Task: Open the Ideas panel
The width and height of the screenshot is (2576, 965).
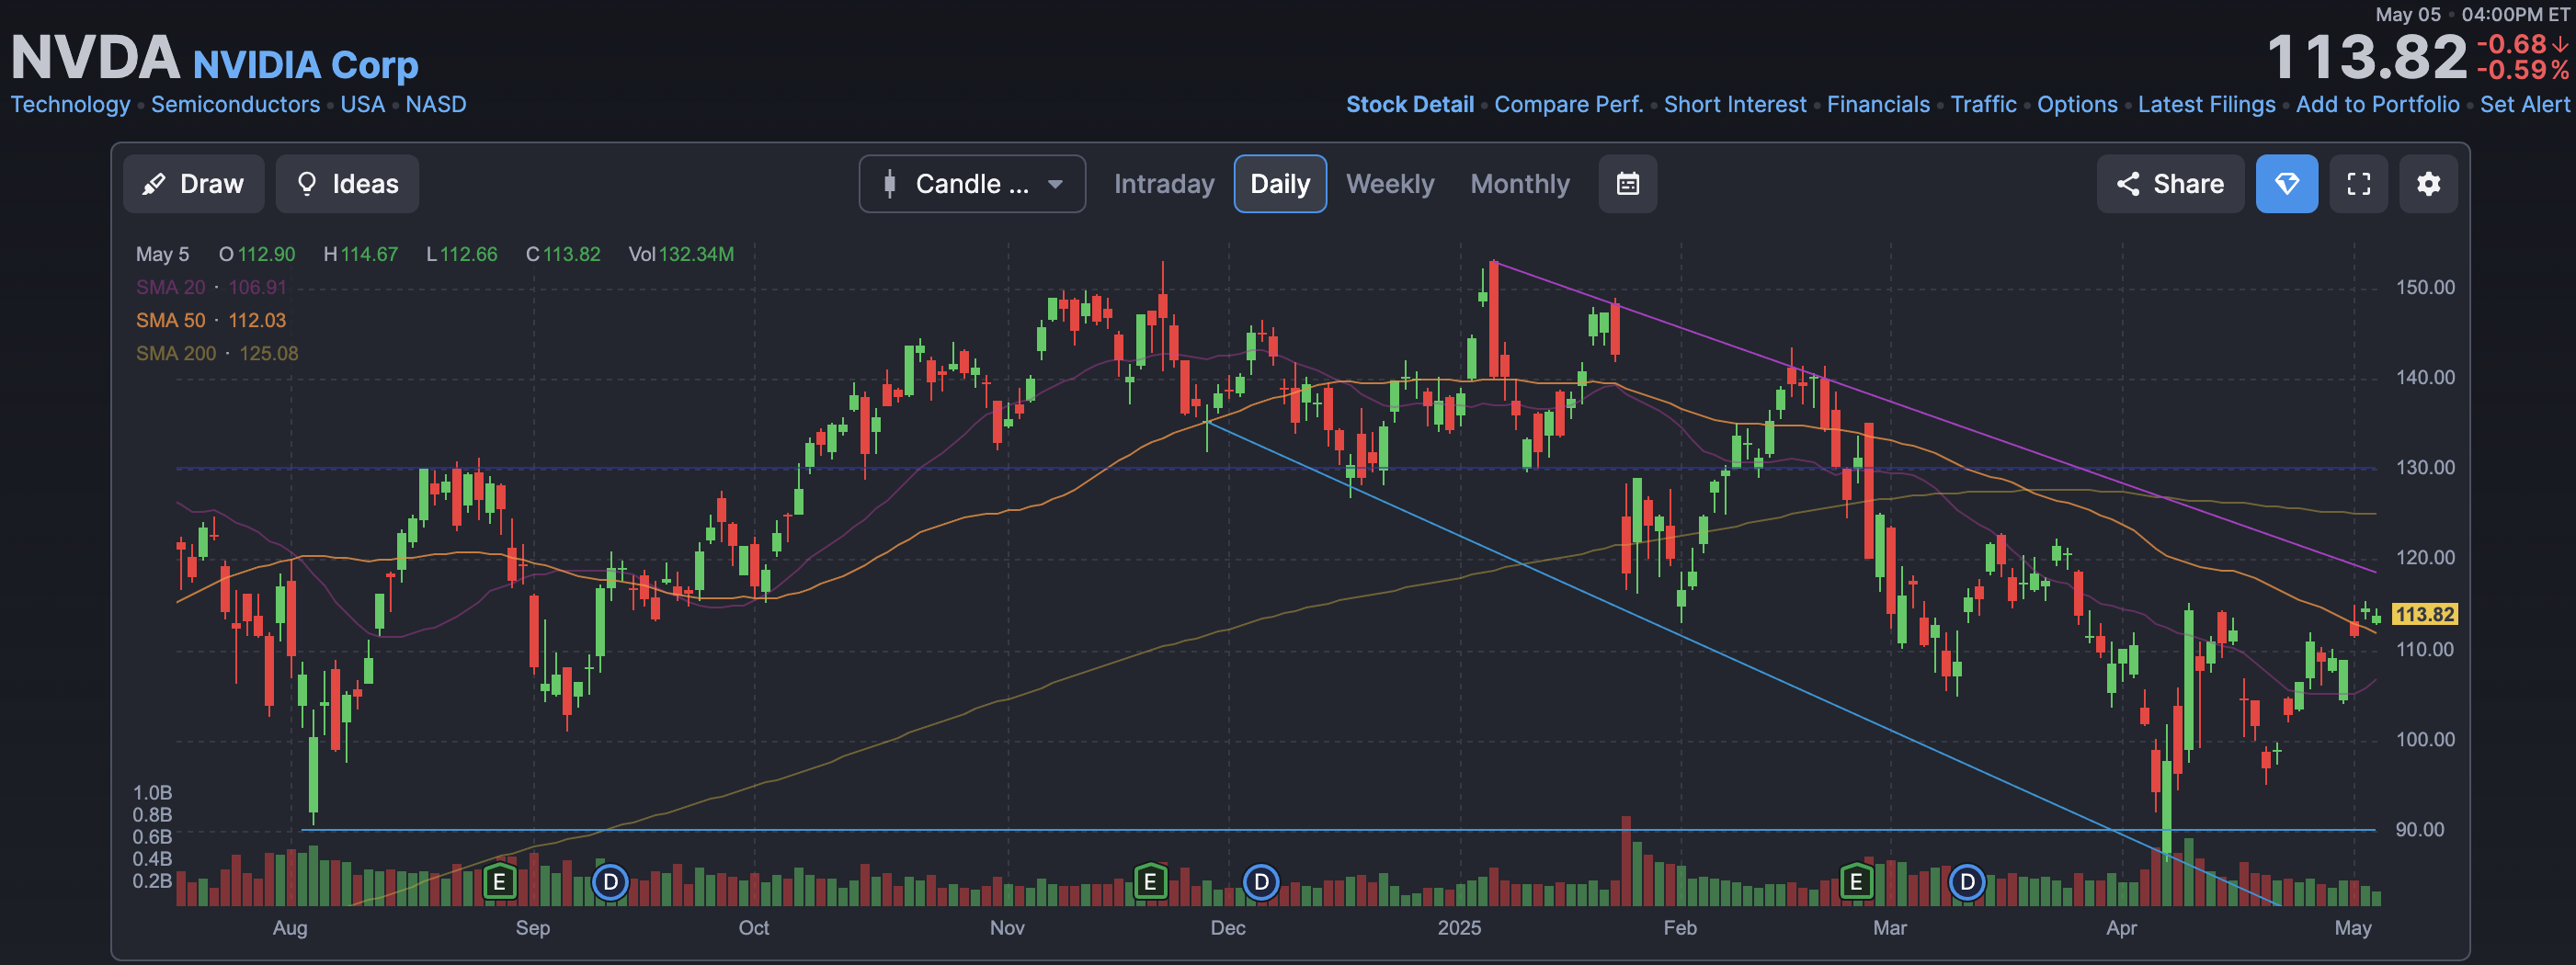Action: click(x=347, y=184)
